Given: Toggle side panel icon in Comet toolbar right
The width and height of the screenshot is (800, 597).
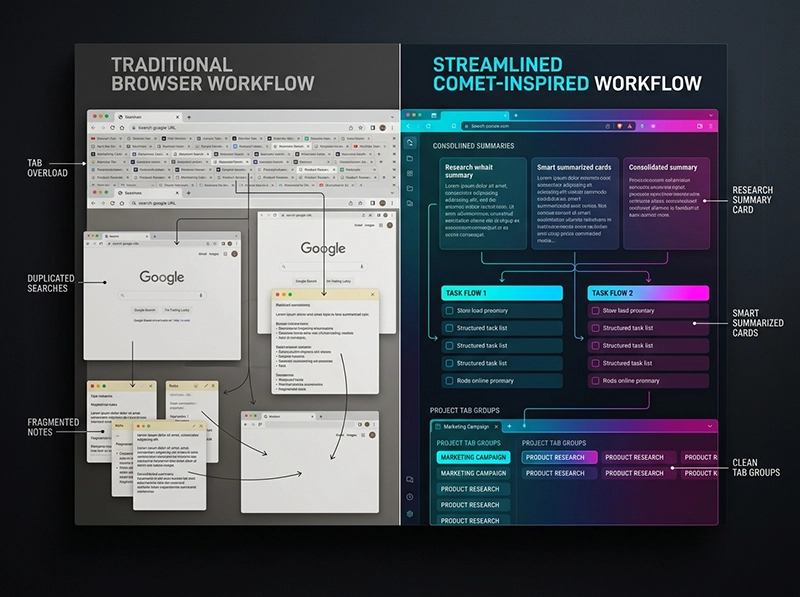Looking at the screenshot, I should pos(700,126).
